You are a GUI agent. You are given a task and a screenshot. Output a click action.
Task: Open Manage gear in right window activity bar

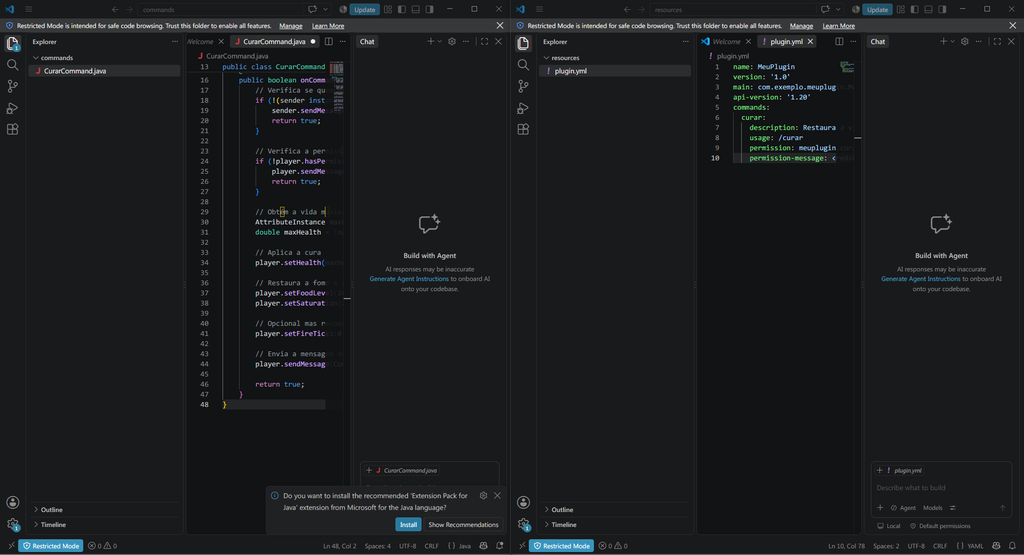pyautogui.click(x=523, y=524)
